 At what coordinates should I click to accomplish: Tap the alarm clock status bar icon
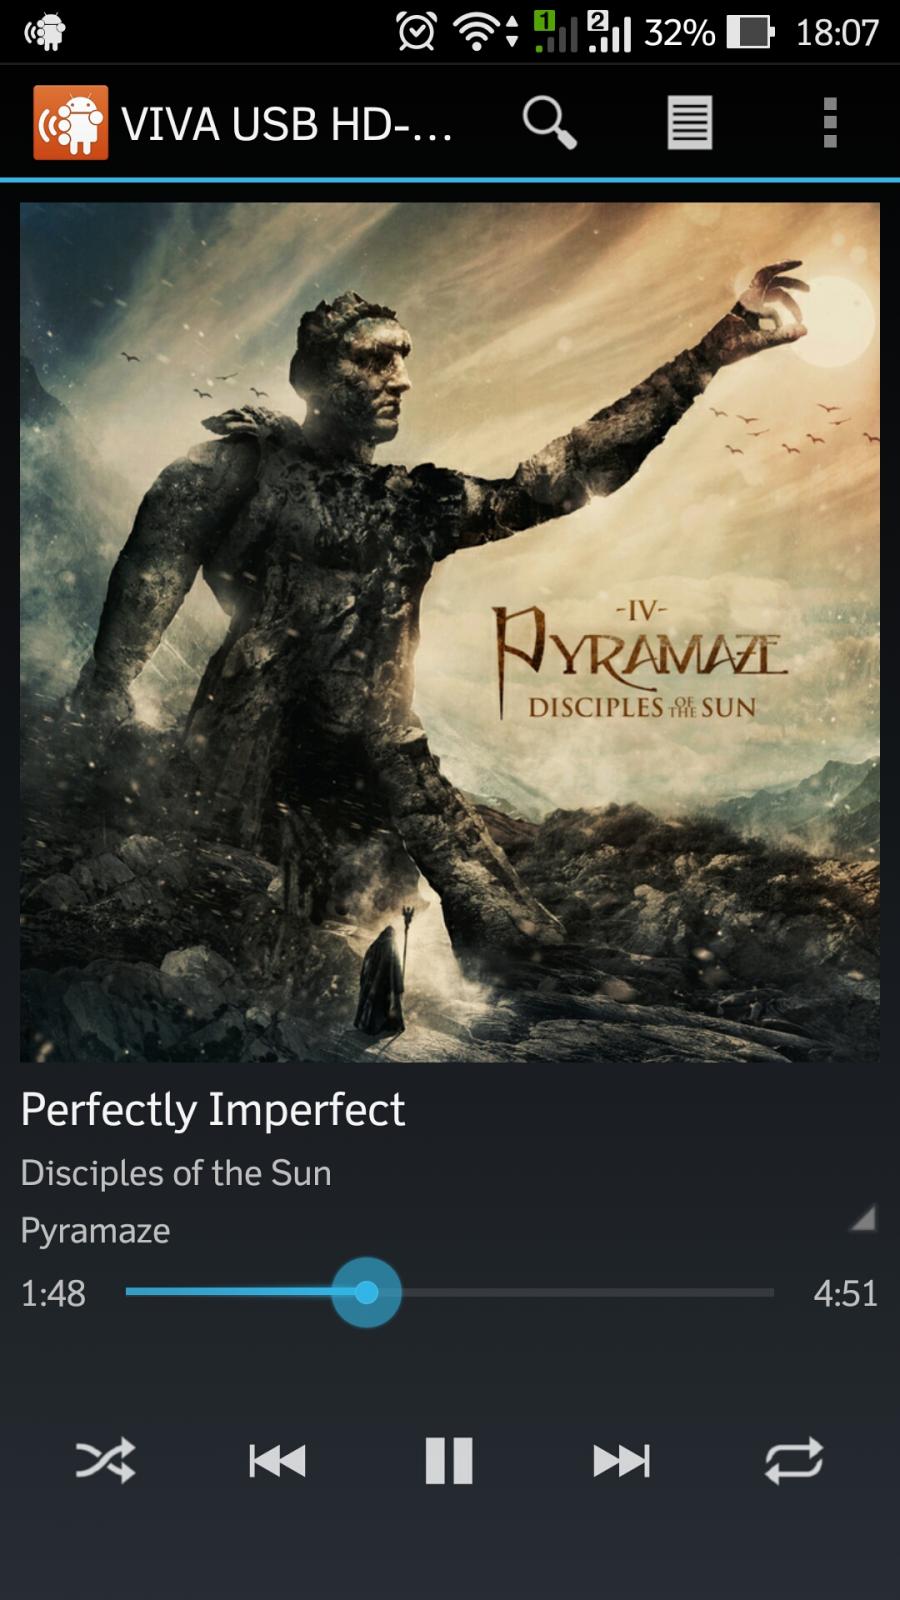(416, 32)
